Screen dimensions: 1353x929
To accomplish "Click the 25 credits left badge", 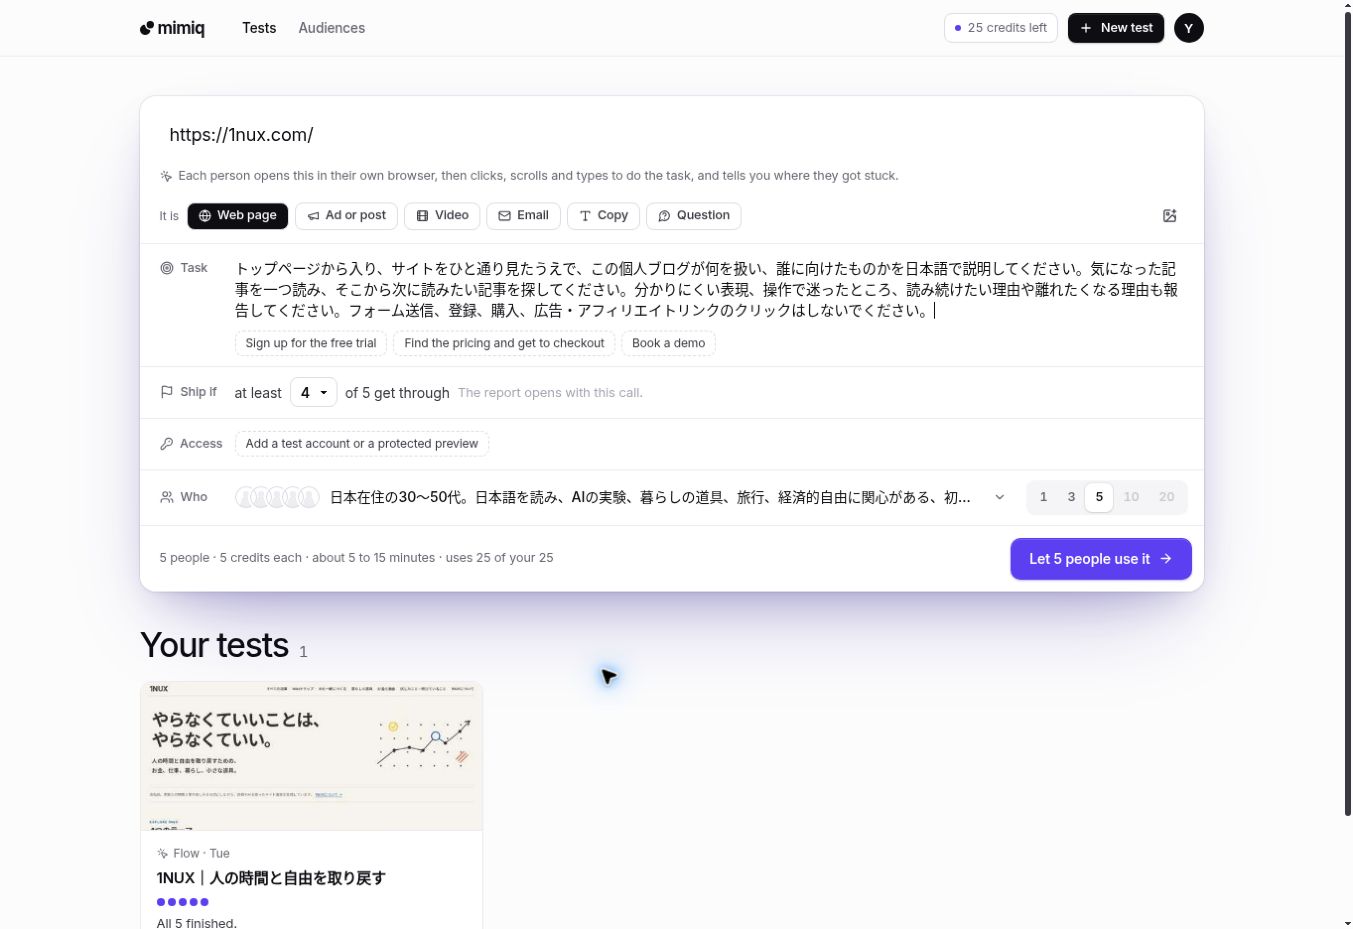I will [1001, 28].
